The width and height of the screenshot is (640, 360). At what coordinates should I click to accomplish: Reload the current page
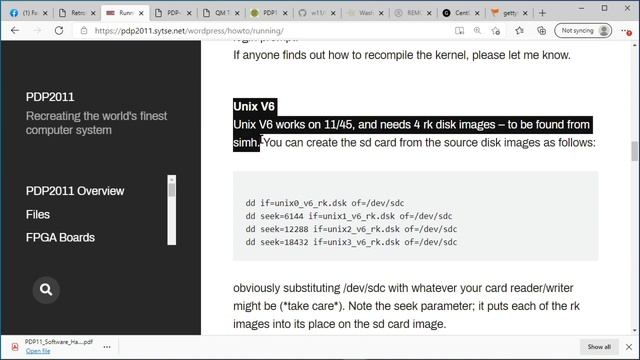coord(59,31)
